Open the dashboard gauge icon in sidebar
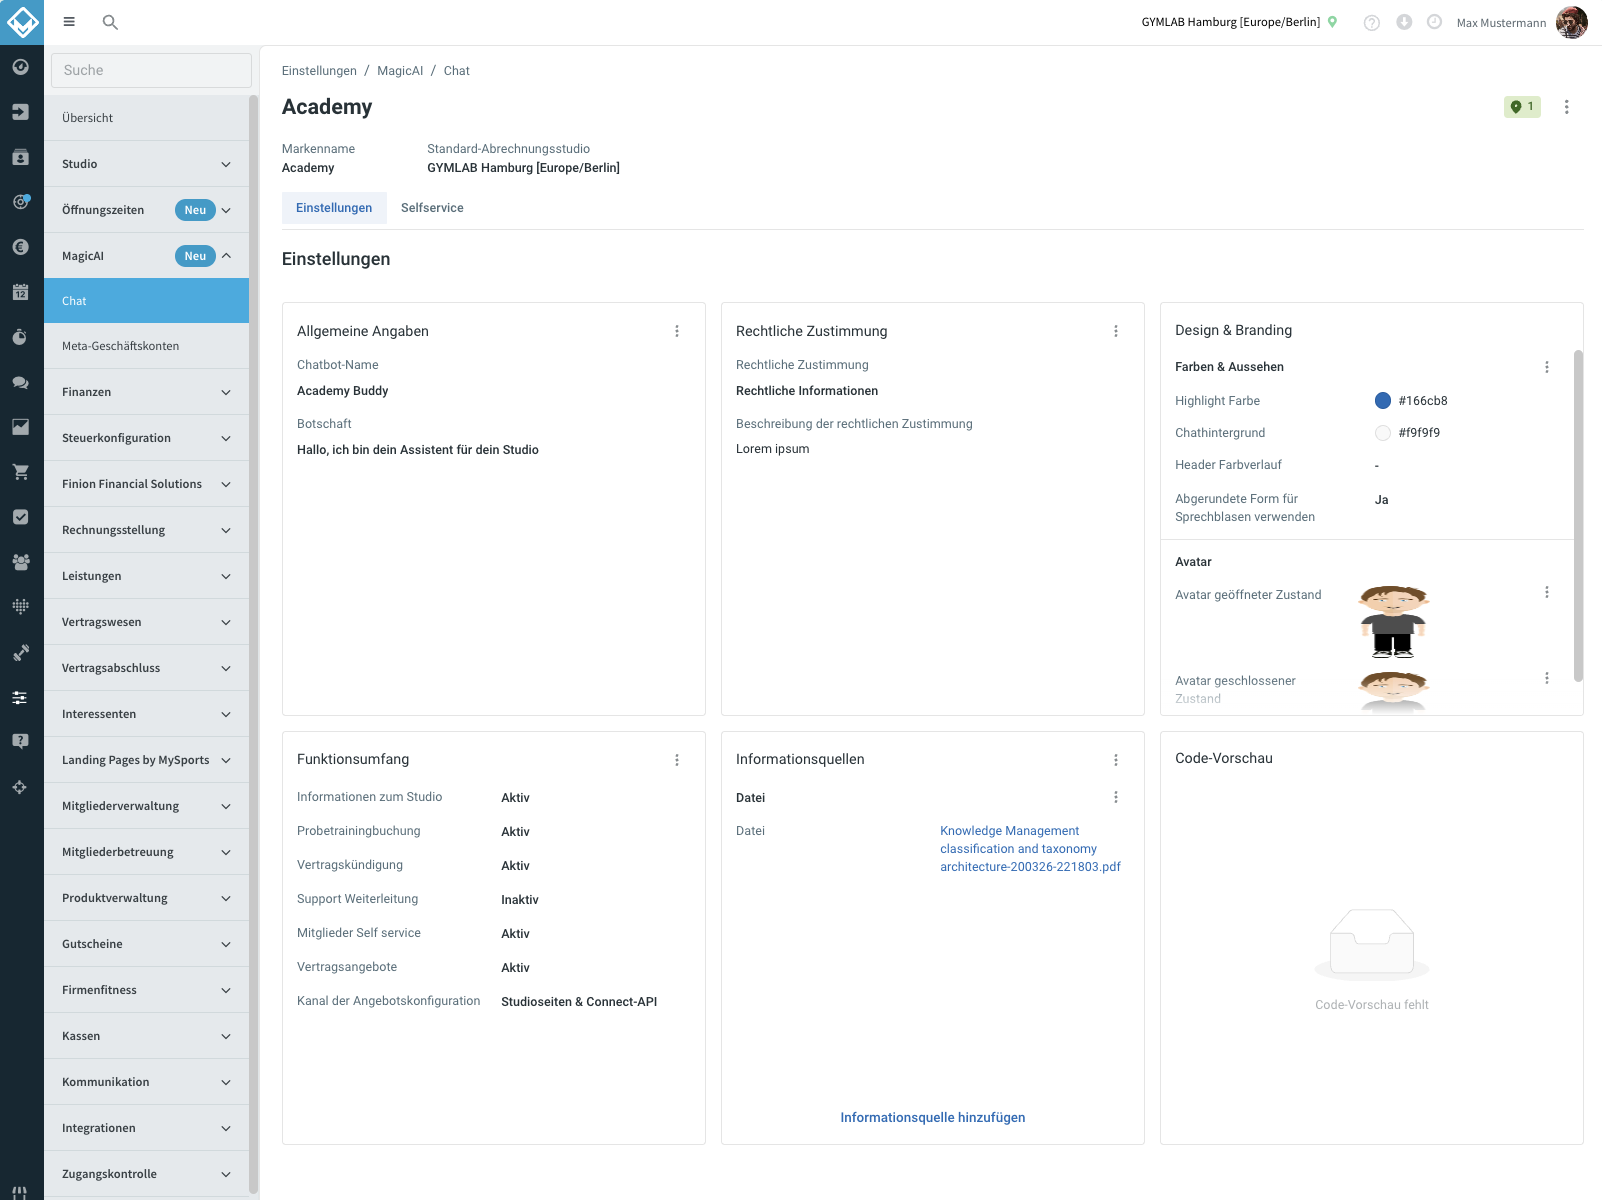Viewport: 1602px width, 1200px height. click(20, 67)
